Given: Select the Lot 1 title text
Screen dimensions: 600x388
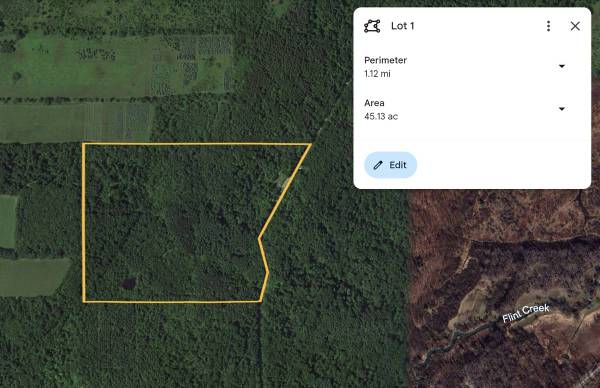Looking at the screenshot, I should 402,26.
